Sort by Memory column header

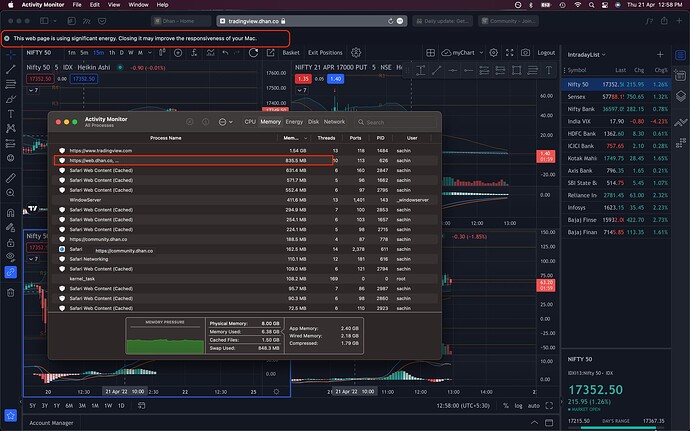(x=294, y=138)
